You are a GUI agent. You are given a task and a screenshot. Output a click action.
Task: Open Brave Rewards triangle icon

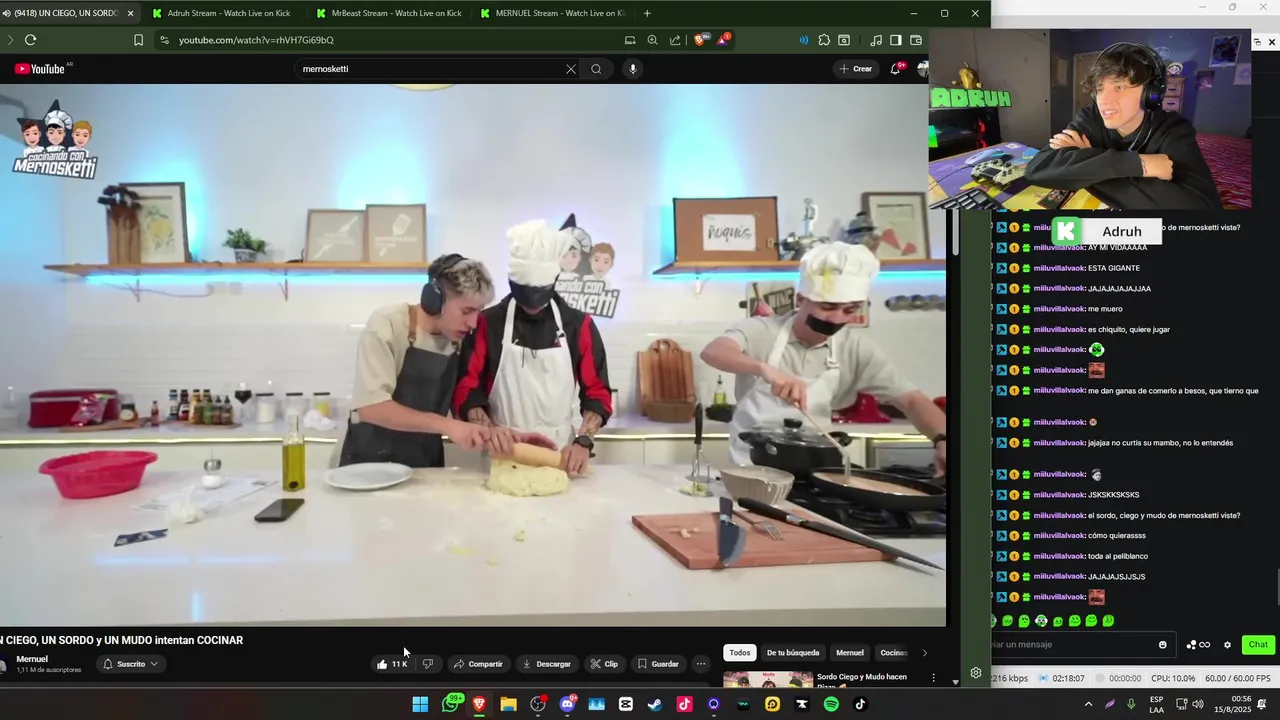[723, 40]
